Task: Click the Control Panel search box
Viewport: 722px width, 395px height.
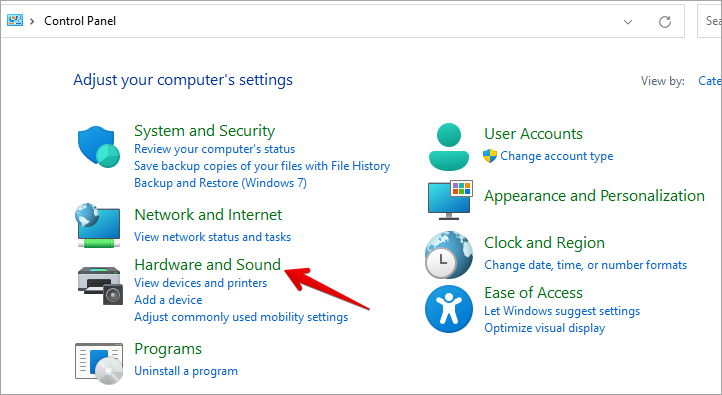Action: pos(710,21)
